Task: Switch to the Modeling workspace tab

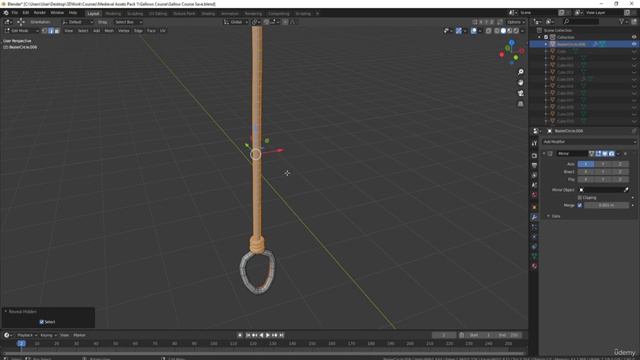Action: [x=113, y=13]
